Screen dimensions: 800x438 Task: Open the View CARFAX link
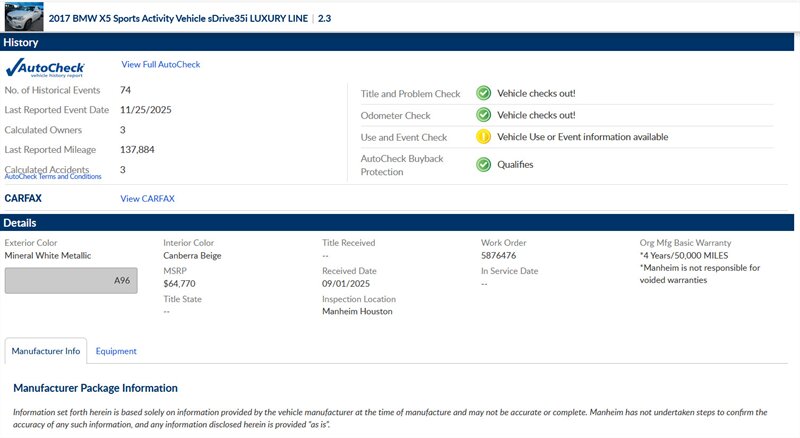[147, 199]
